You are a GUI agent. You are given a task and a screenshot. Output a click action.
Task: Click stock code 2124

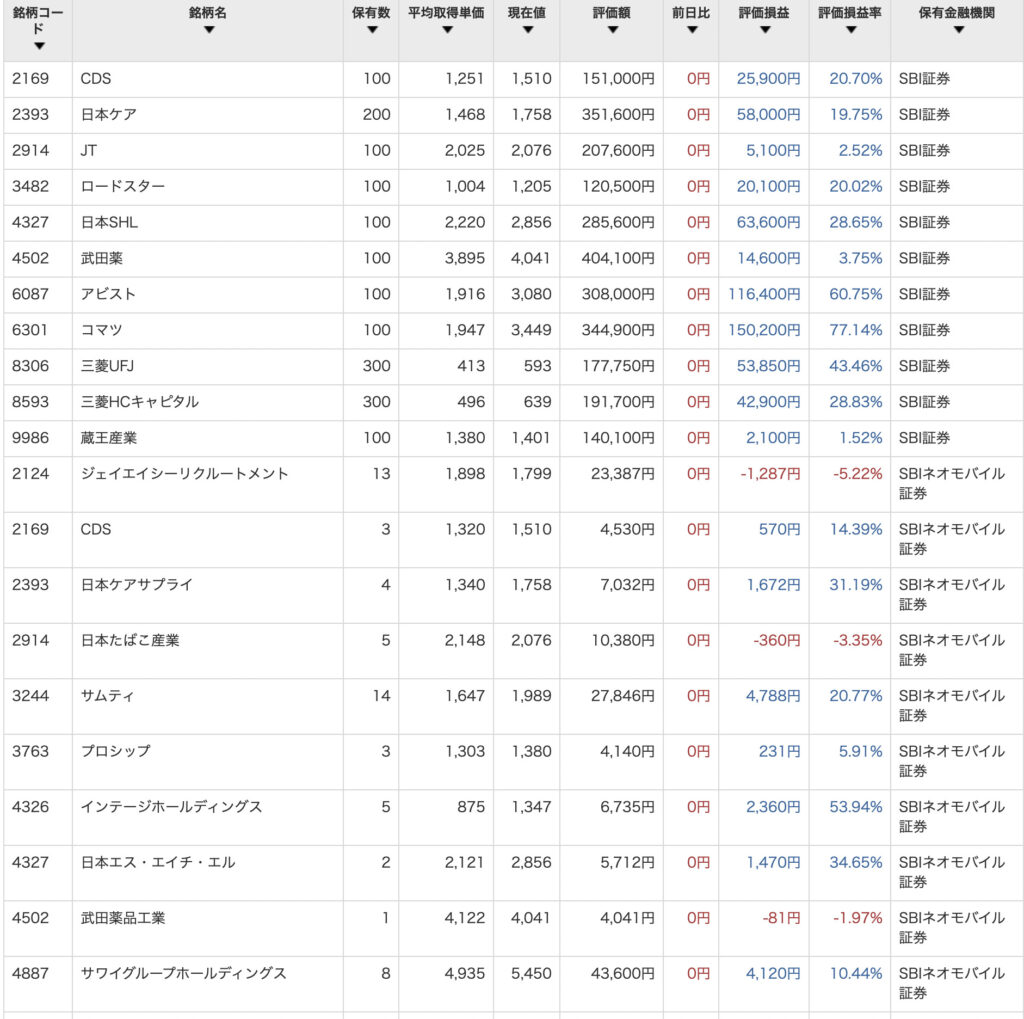click(x=30, y=474)
